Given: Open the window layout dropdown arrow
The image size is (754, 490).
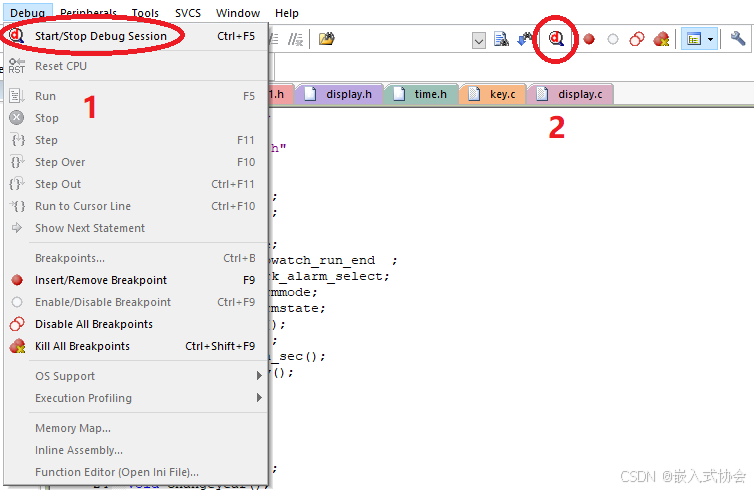Looking at the screenshot, I should pyautogui.click(x=711, y=39).
